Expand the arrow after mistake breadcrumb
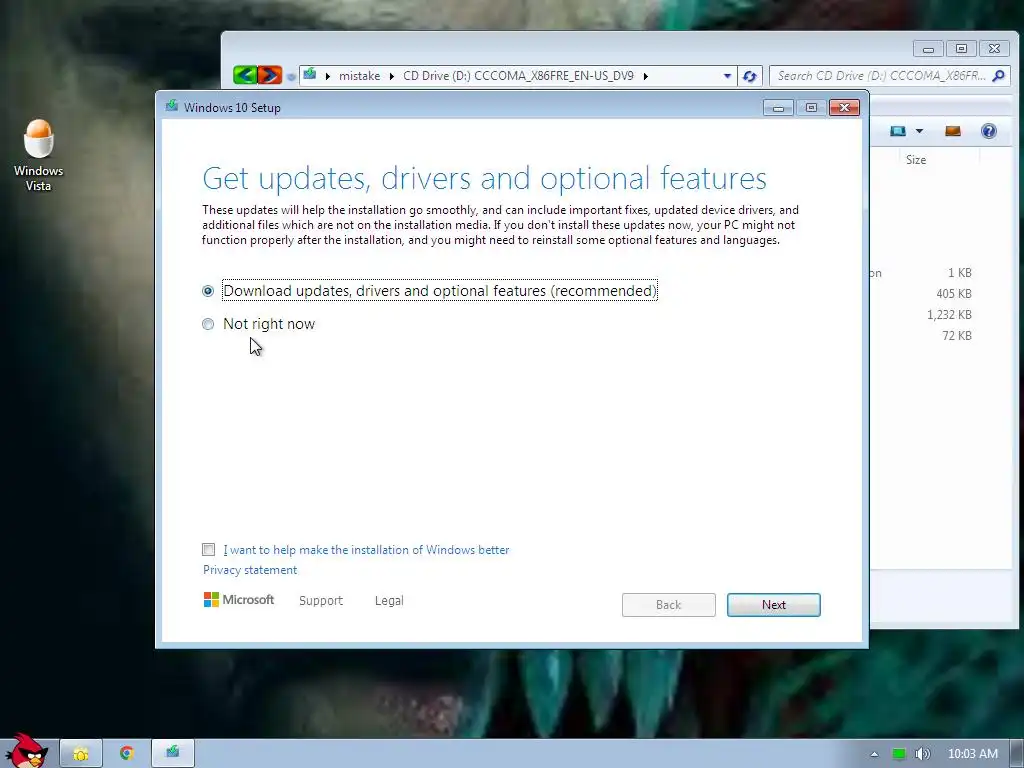The height and width of the screenshot is (768, 1024). (x=392, y=76)
